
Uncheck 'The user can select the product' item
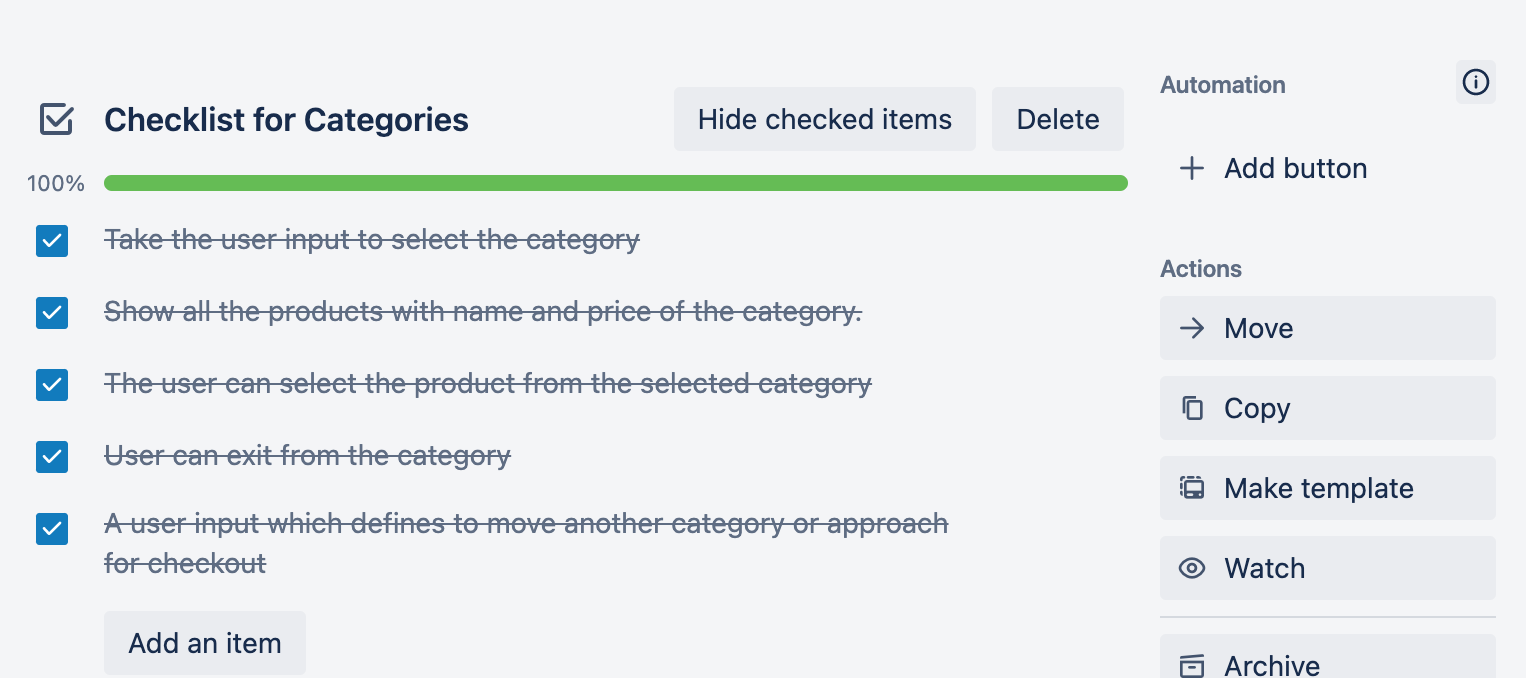(x=52, y=385)
